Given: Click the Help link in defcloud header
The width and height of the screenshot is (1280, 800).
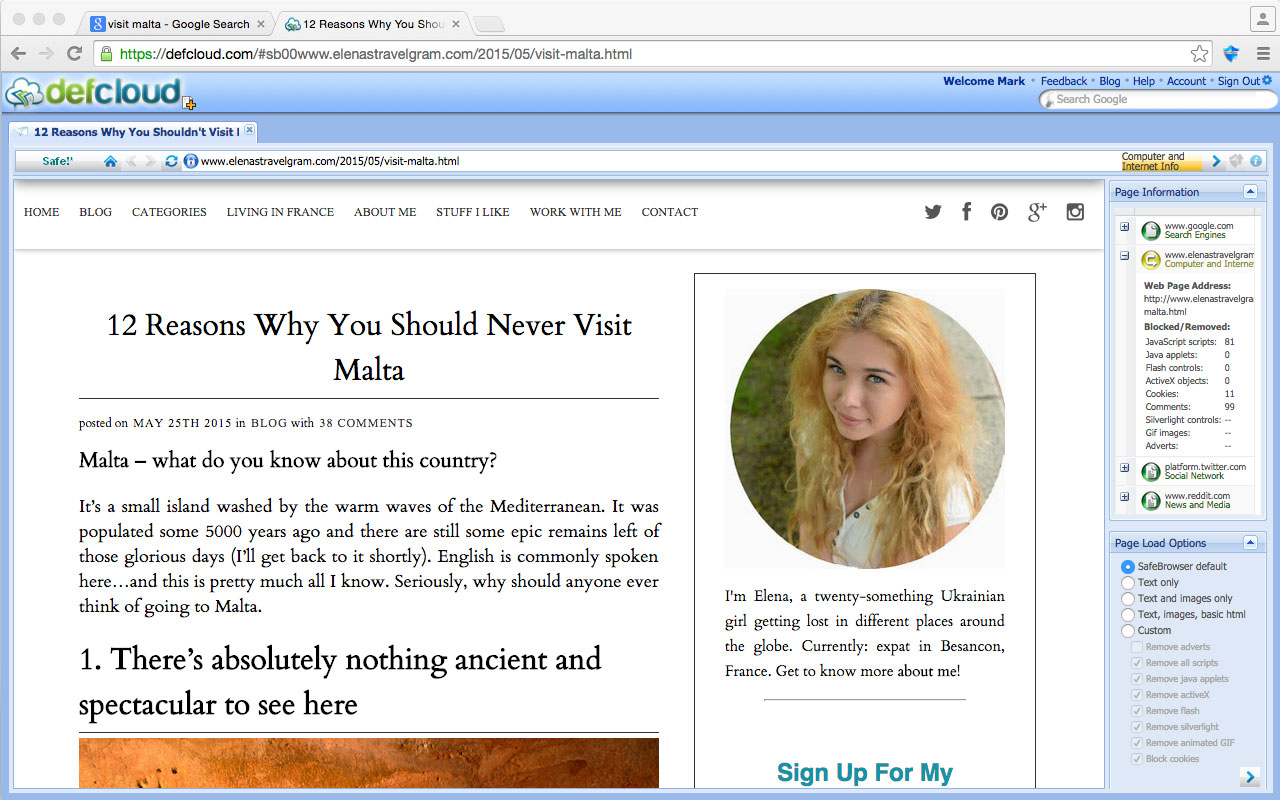Looking at the screenshot, I should click(x=1144, y=81).
